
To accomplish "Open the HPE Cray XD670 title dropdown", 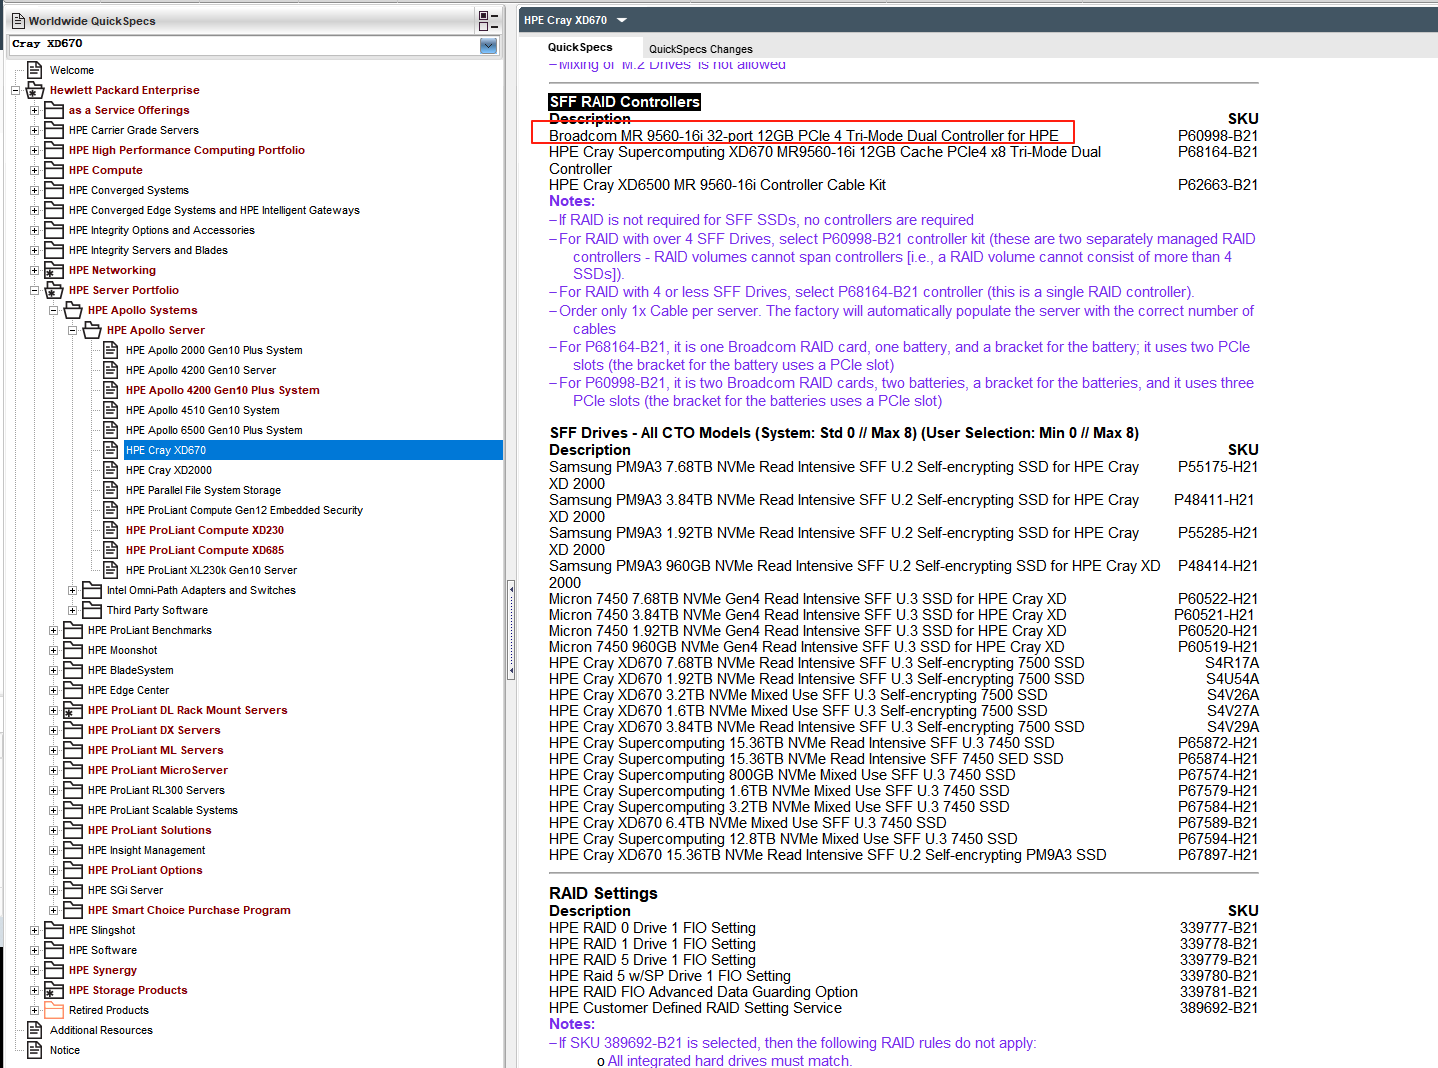I will pyautogui.click(x=621, y=20).
